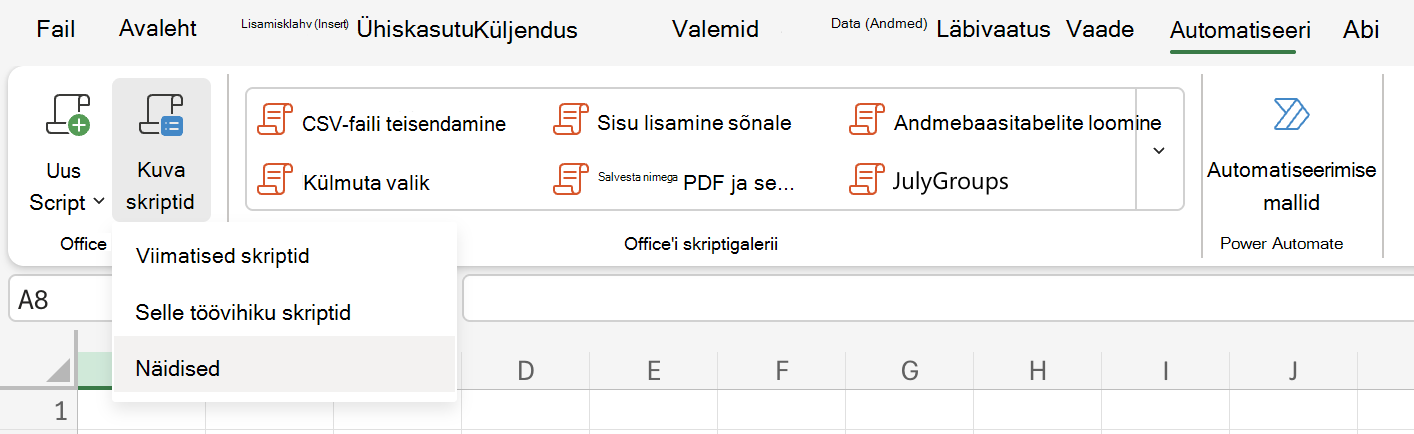
Task: Run the JulyGroups script
Action: click(x=928, y=181)
